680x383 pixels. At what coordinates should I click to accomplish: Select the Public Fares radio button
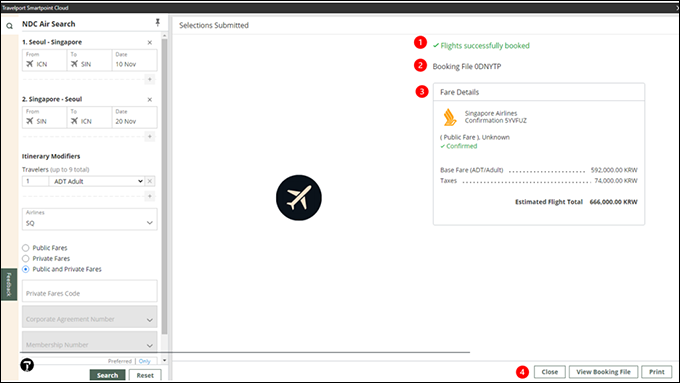26,248
